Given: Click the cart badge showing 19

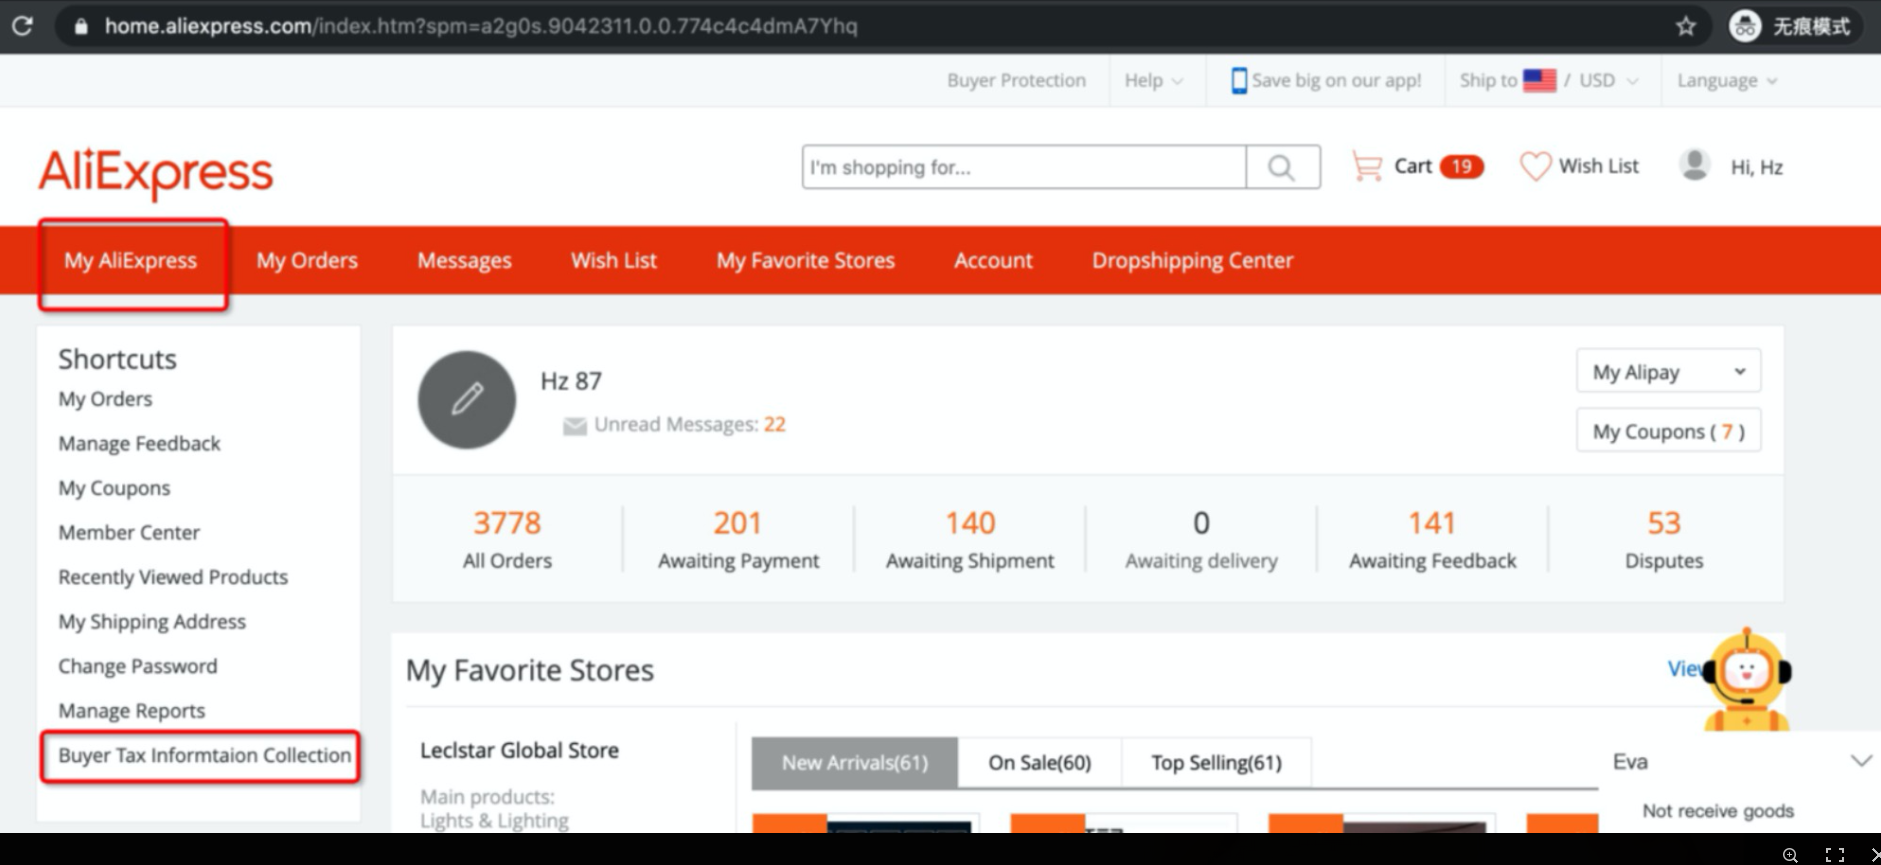Looking at the screenshot, I should [1461, 166].
